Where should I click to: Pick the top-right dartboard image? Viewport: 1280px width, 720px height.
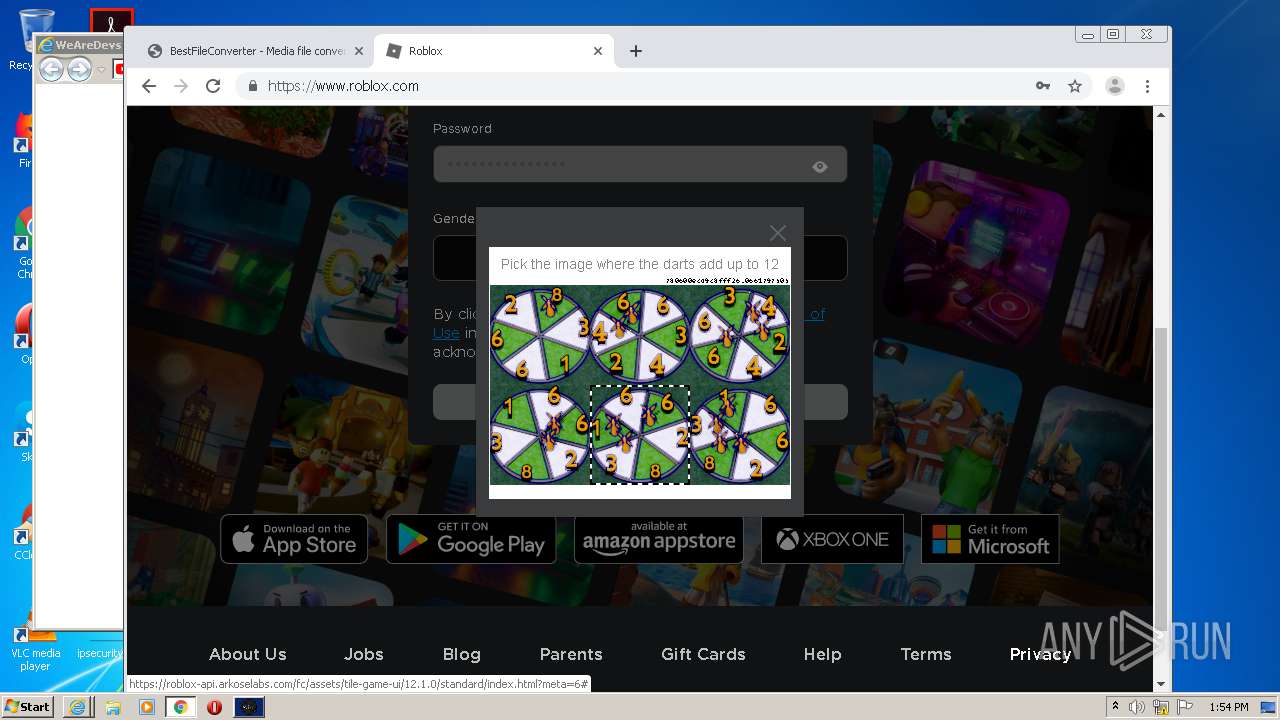pyautogui.click(x=740, y=335)
